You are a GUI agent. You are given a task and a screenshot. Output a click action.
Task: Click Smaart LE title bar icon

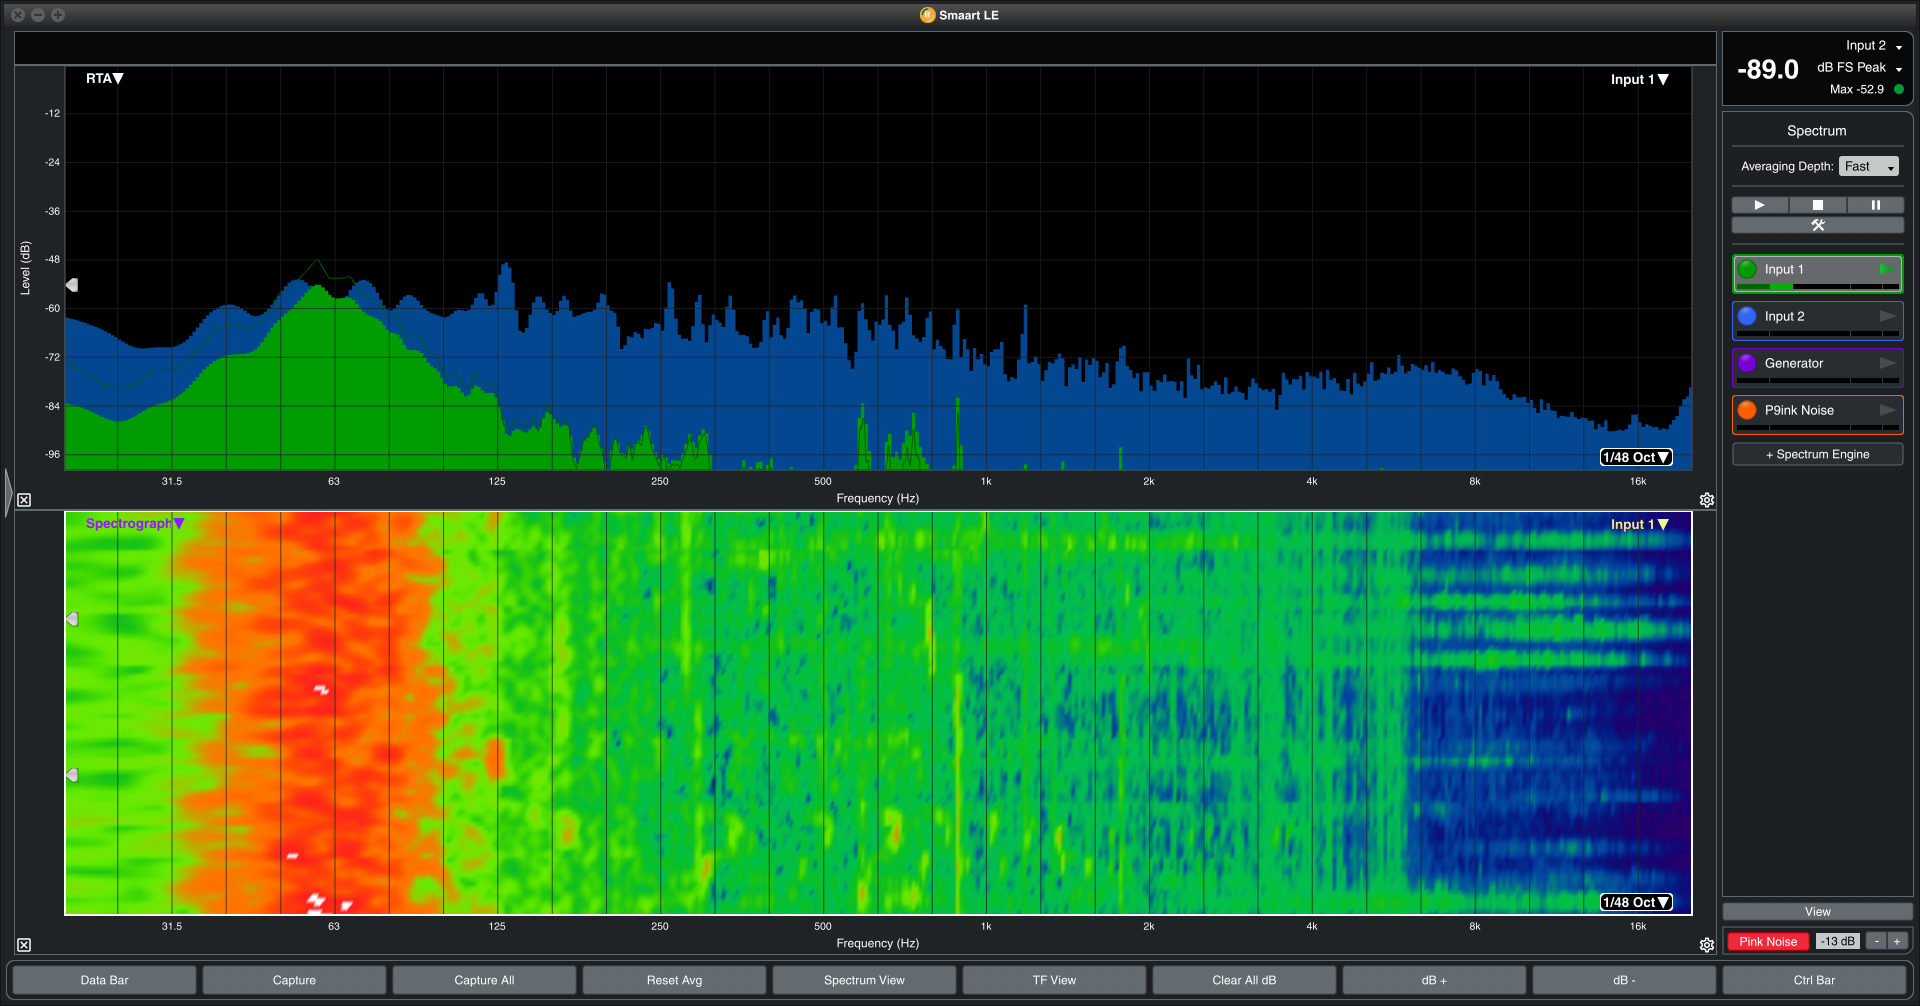point(927,15)
